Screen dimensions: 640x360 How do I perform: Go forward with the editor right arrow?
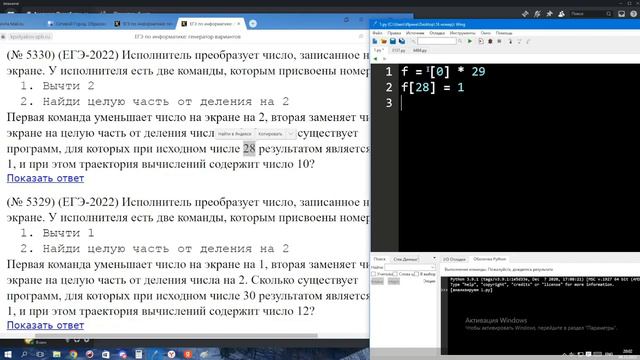pyautogui.click(x=384, y=59)
